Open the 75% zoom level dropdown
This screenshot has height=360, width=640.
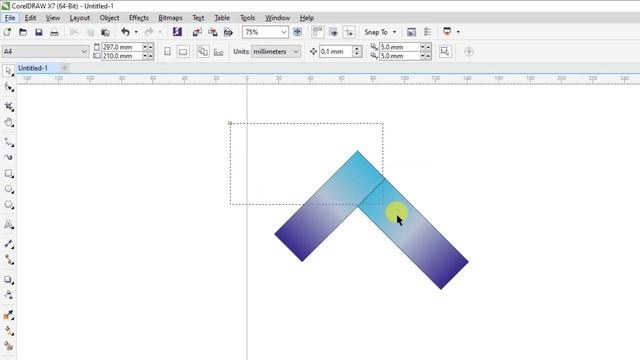pos(284,32)
